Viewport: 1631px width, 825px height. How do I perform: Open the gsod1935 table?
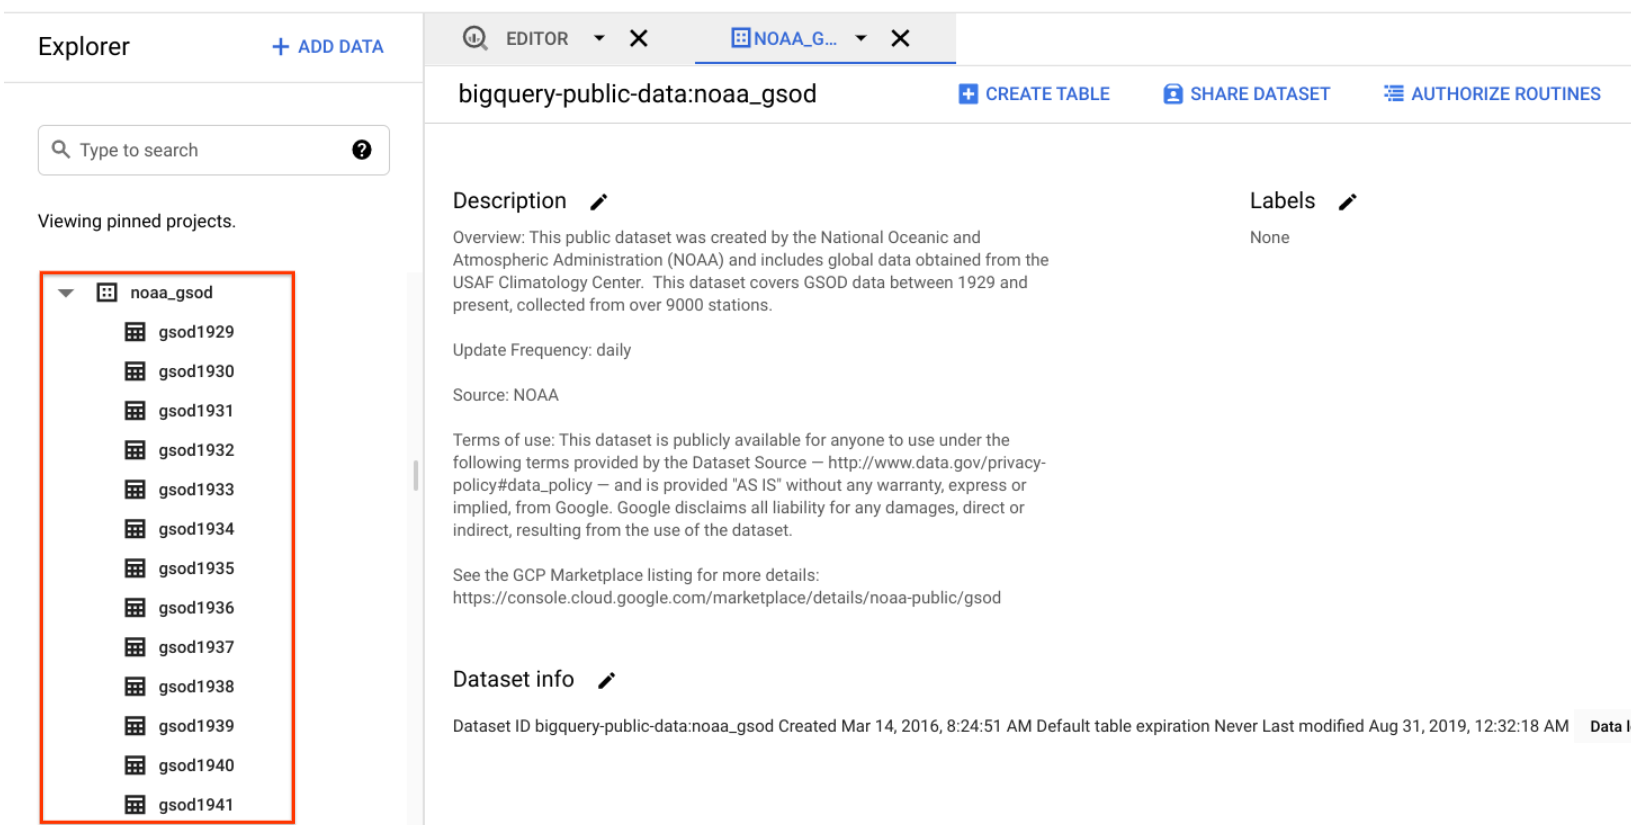pos(196,568)
